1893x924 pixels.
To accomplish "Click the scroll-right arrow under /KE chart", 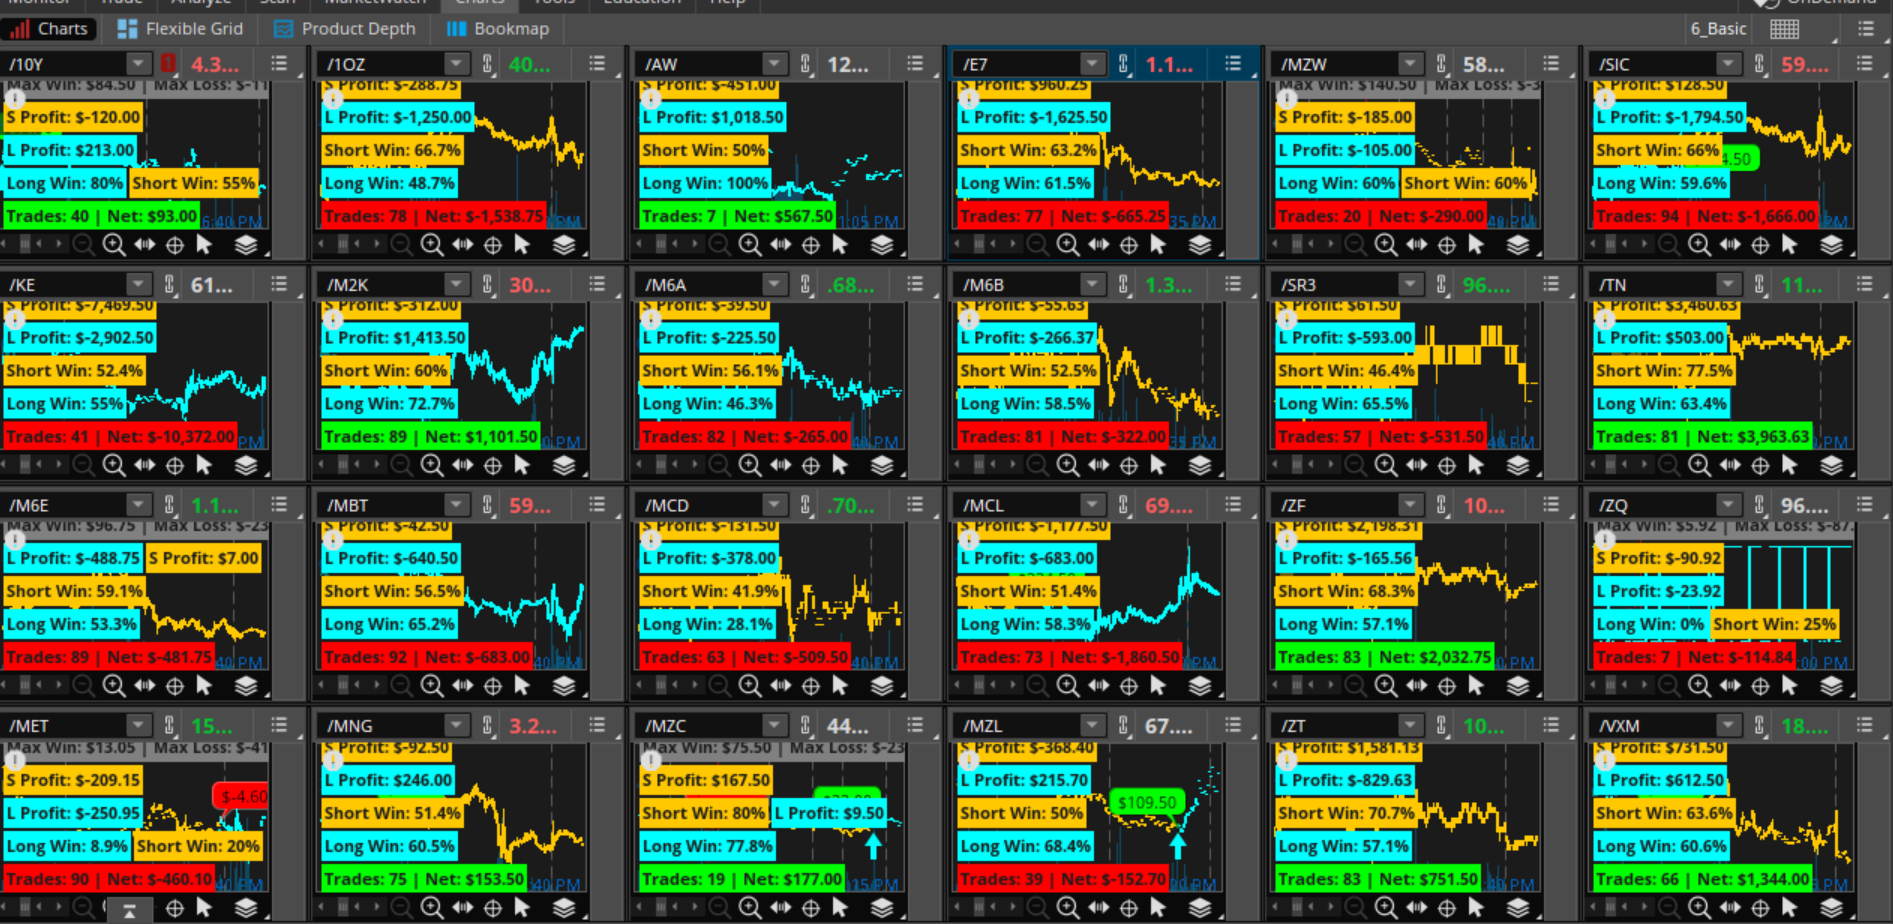I will click(59, 465).
